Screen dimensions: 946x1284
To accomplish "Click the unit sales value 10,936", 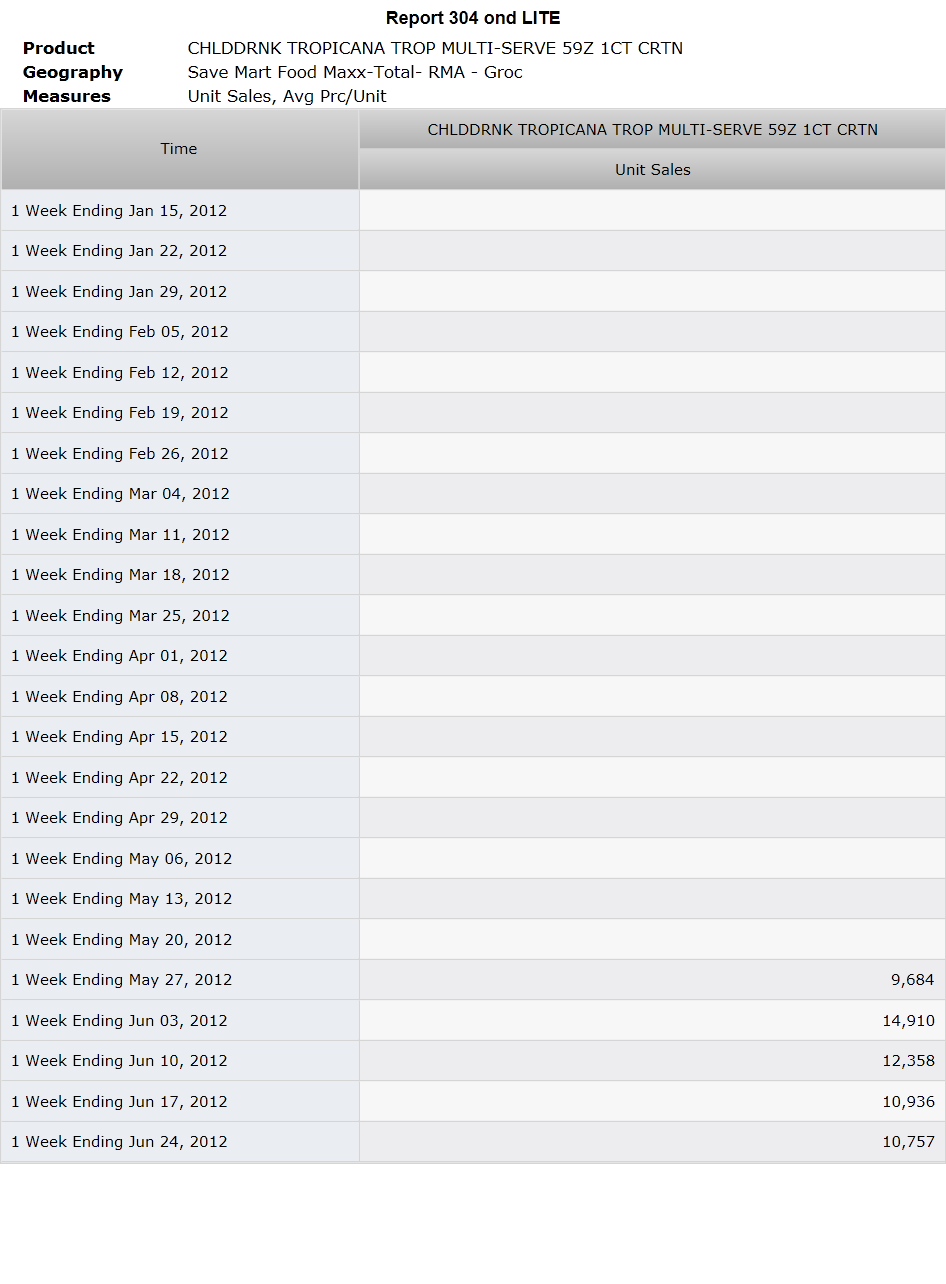I will (x=908, y=1102).
